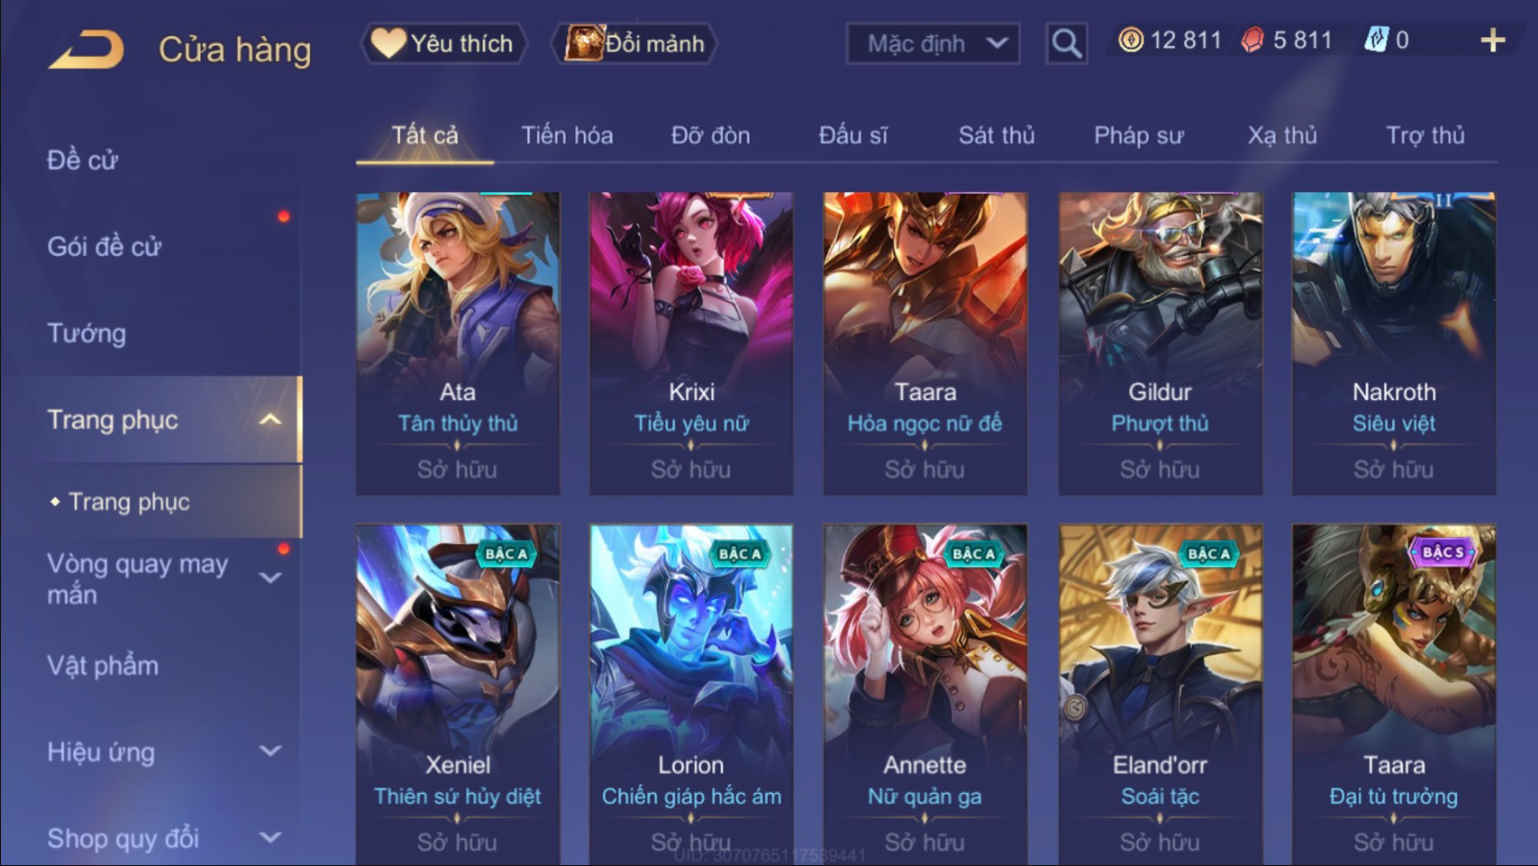Open the Mặc định sort dropdown
Viewport: 1538px width, 866px height.
pyautogui.click(x=933, y=43)
